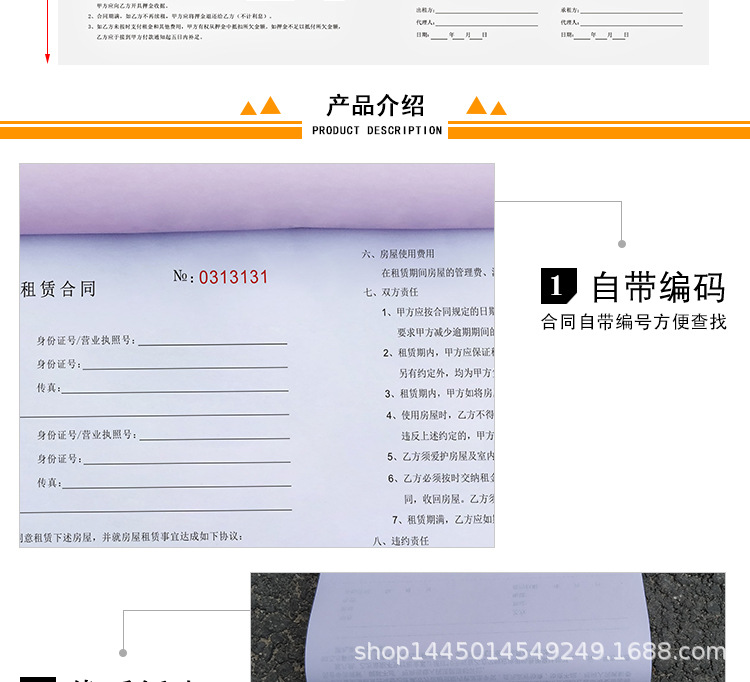This screenshot has height=682, width=750.
Task: Click the 自带编码 feature heading
Action: pyautogui.click(x=659, y=287)
